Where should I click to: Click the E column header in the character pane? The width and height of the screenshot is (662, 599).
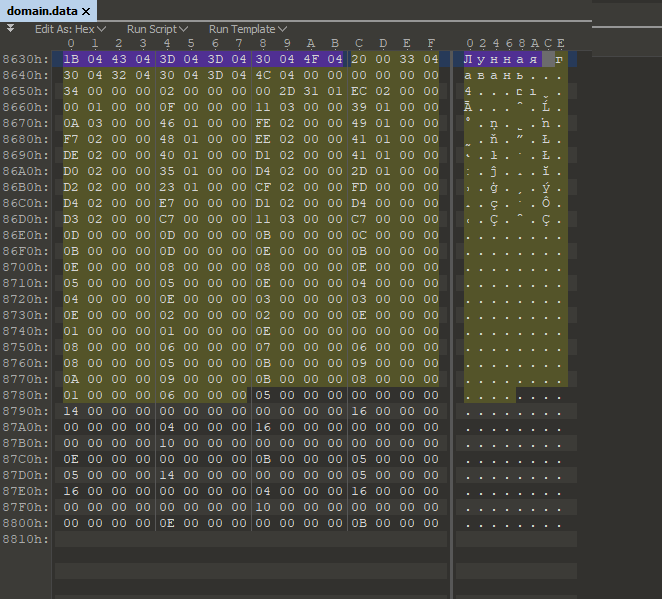[x=560, y=43]
